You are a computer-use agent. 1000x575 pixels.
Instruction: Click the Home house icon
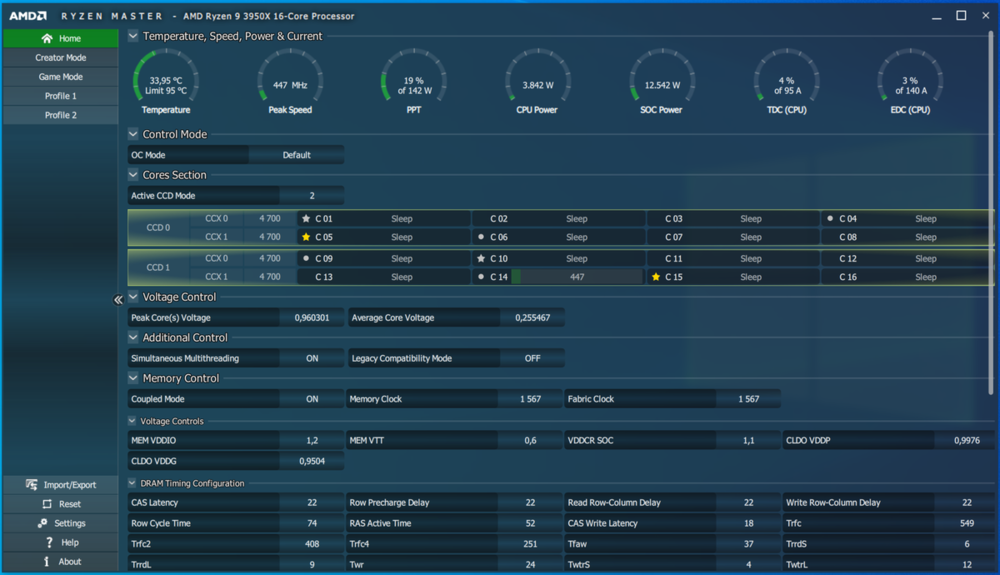click(x=47, y=38)
